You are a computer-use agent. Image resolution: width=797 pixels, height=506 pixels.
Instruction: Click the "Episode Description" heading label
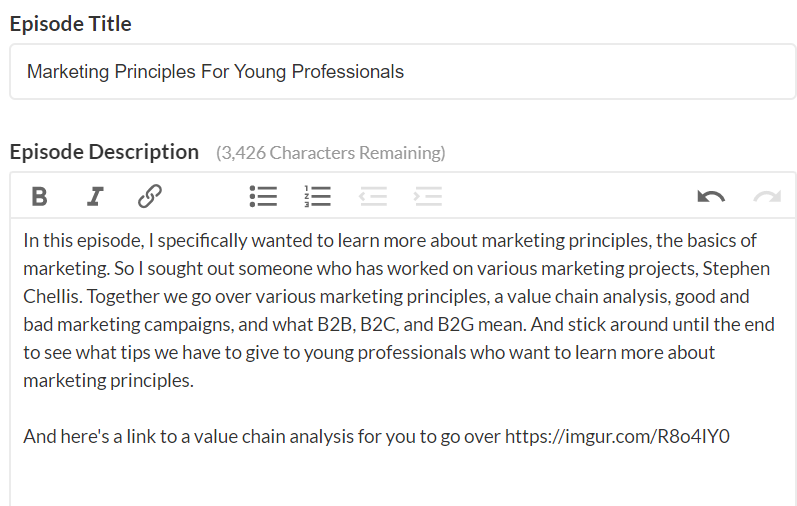click(104, 152)
